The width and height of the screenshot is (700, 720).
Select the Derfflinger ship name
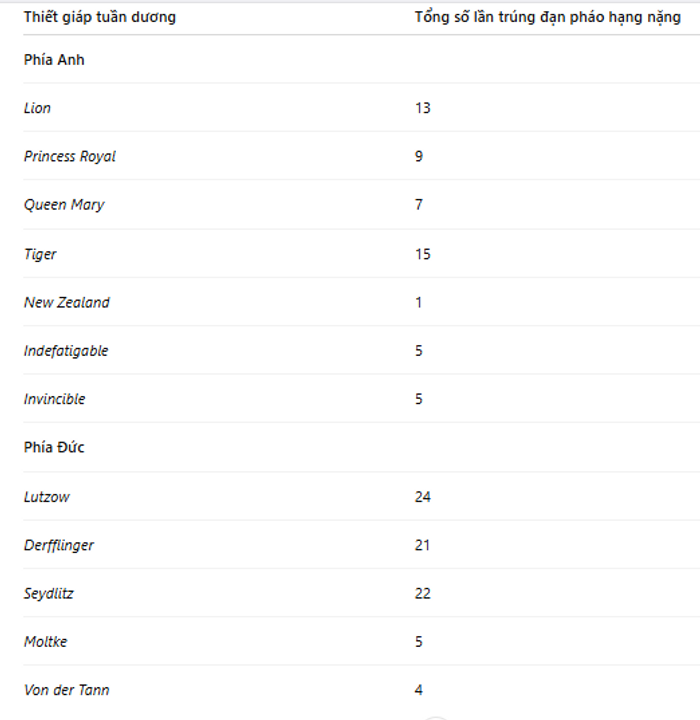[59, 545]
